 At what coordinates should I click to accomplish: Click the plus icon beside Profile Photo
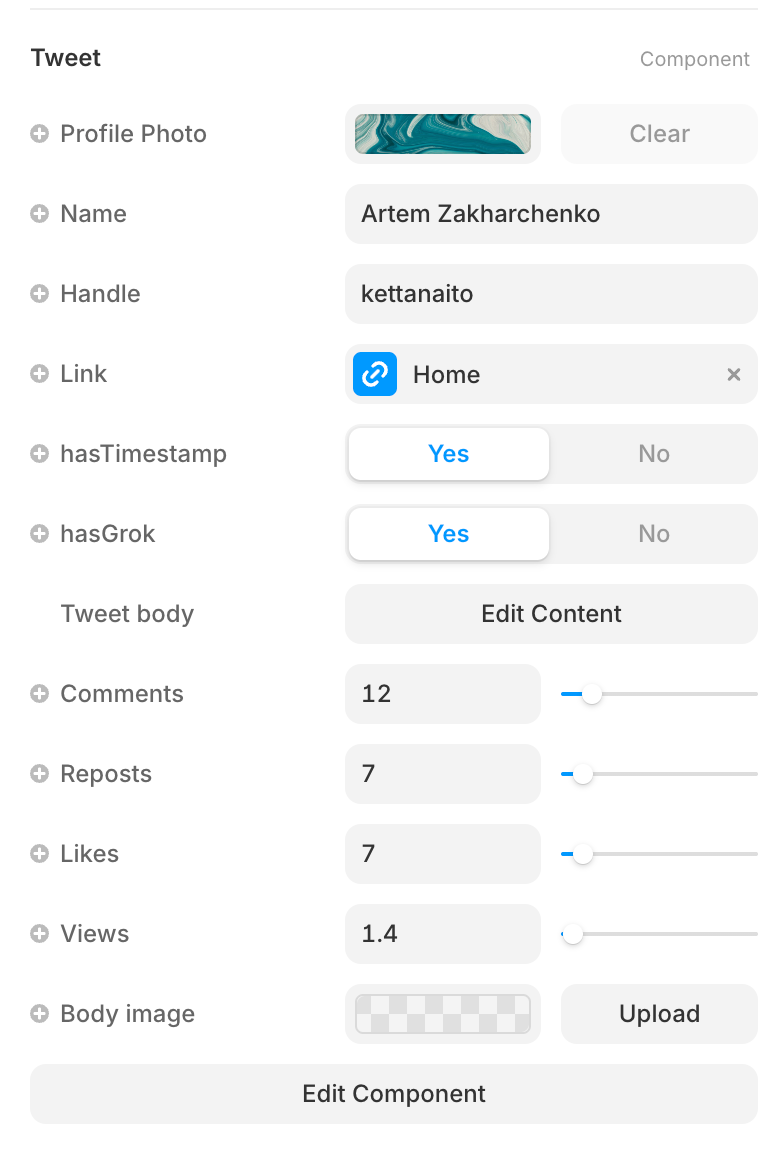point(41,133)
